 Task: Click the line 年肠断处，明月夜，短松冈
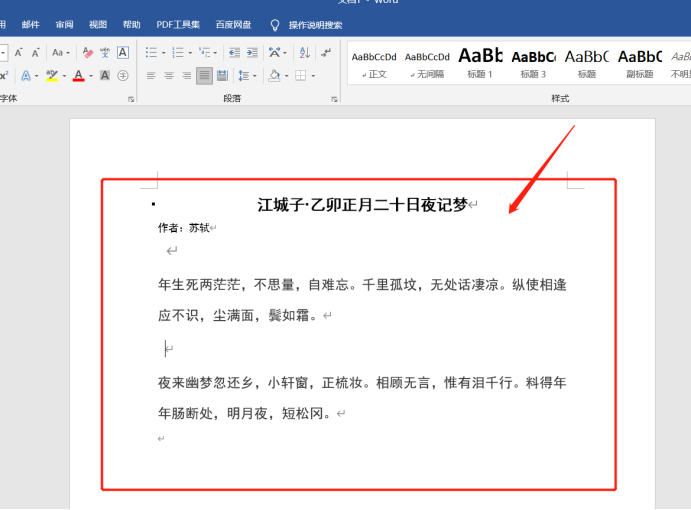pos(245,413)
